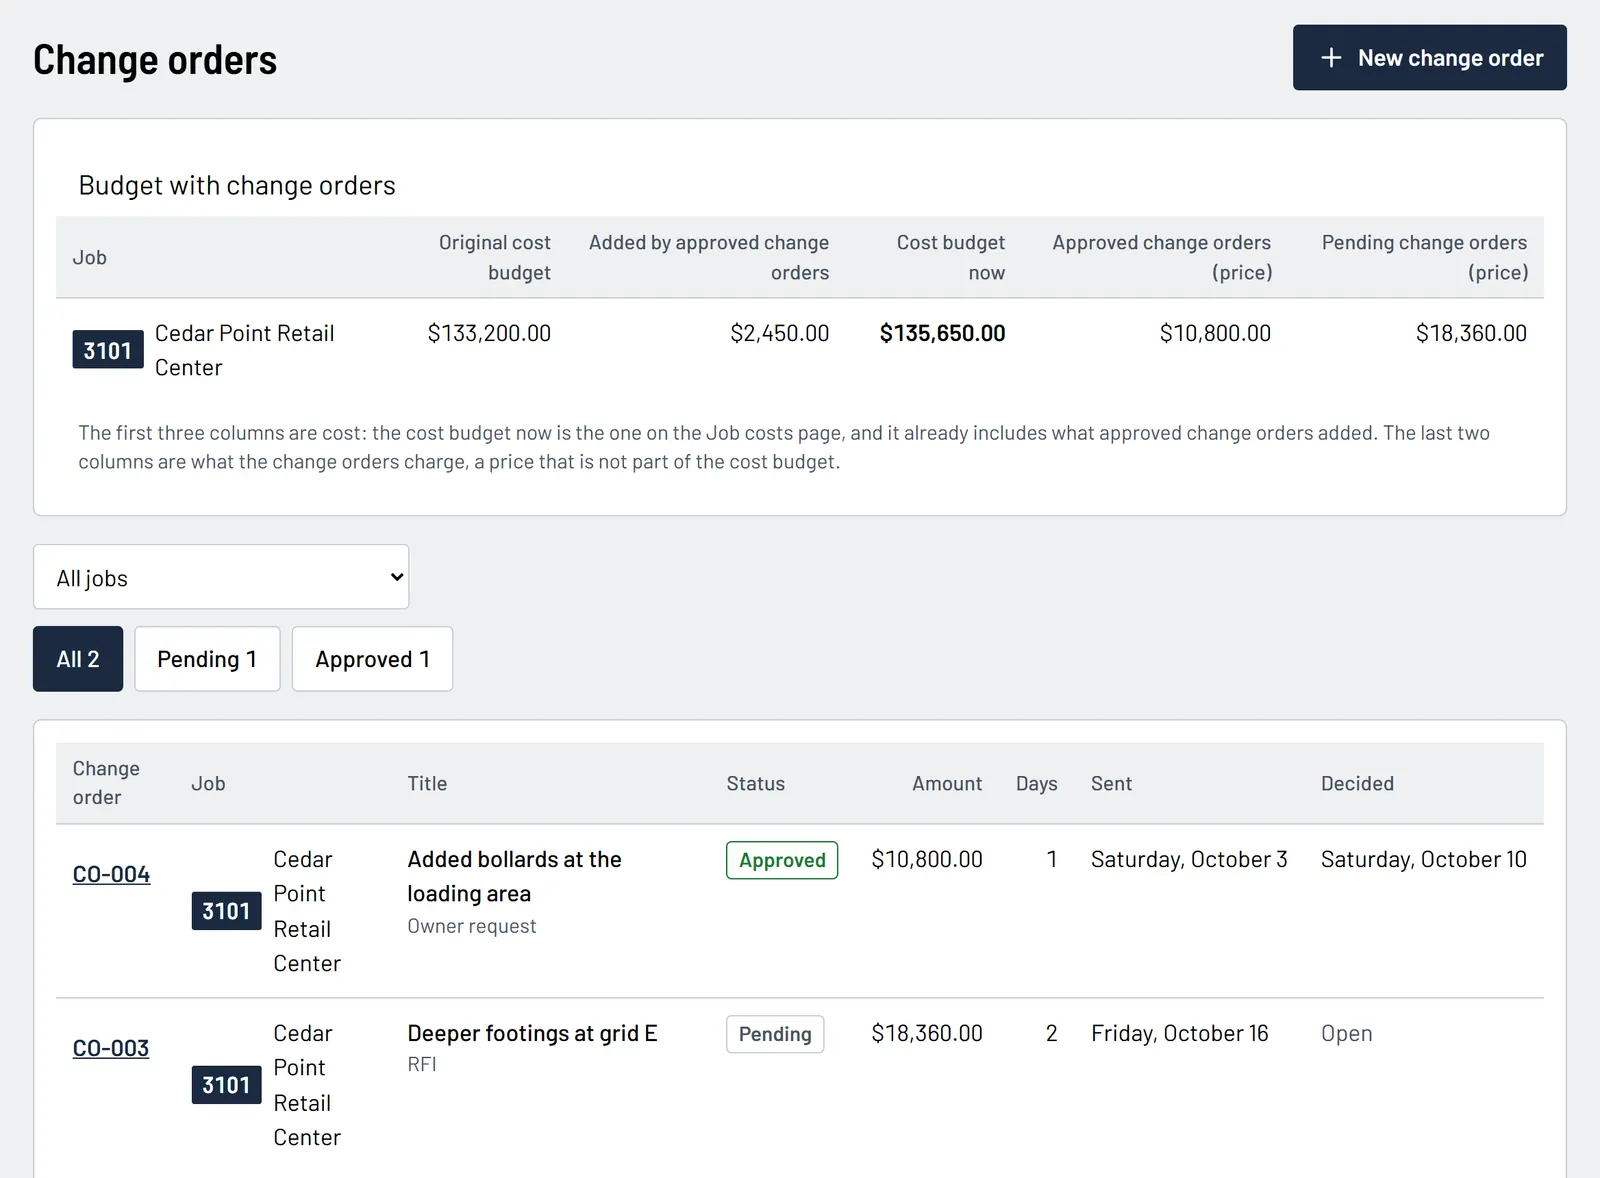Click pending change orders price $18,360.00 in budget

click(x=1471, y=333)
